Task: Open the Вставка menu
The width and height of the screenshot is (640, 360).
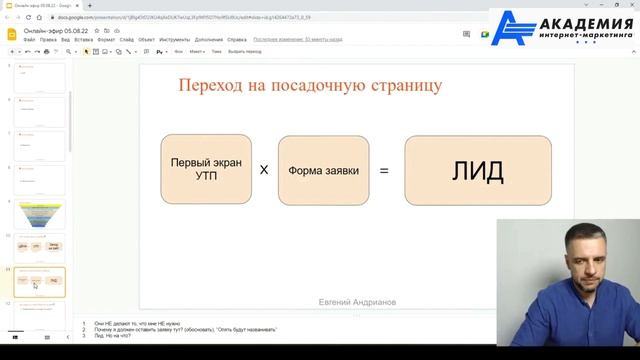Action: (x=84, y=40)
